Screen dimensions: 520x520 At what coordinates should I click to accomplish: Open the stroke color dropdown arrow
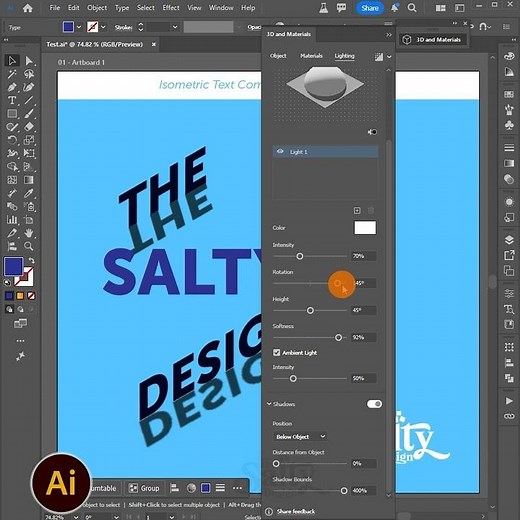click(x=103, y=27)
